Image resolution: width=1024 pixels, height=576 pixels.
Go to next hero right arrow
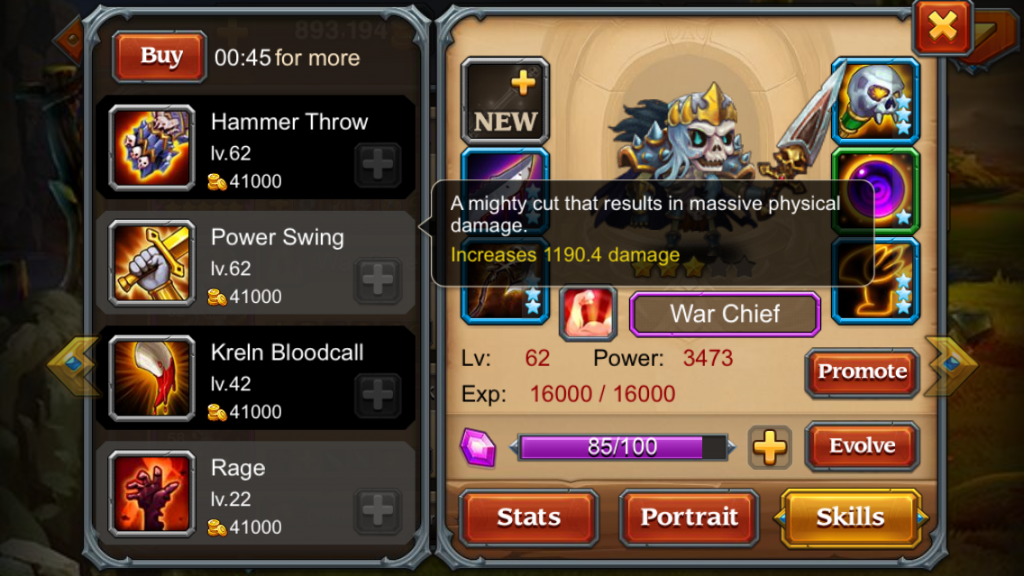[952, 364]
